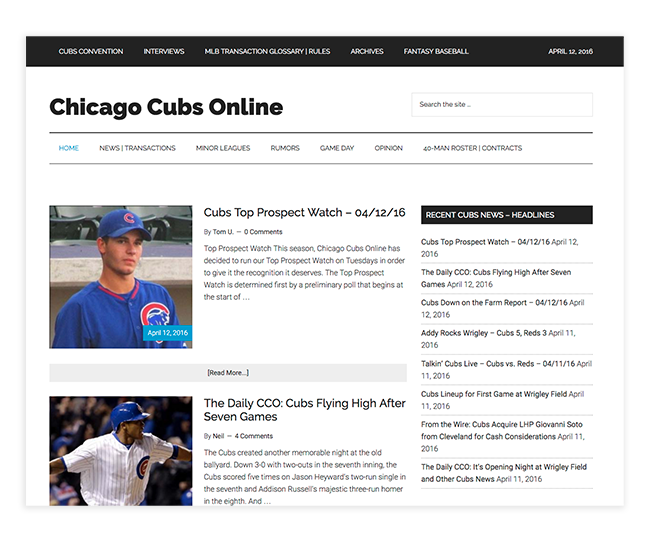The image size is (650, 542).
Task: Open the prospect photo thumbnail in blue cap
Action: pyautogui.click(x=121, y=277)
